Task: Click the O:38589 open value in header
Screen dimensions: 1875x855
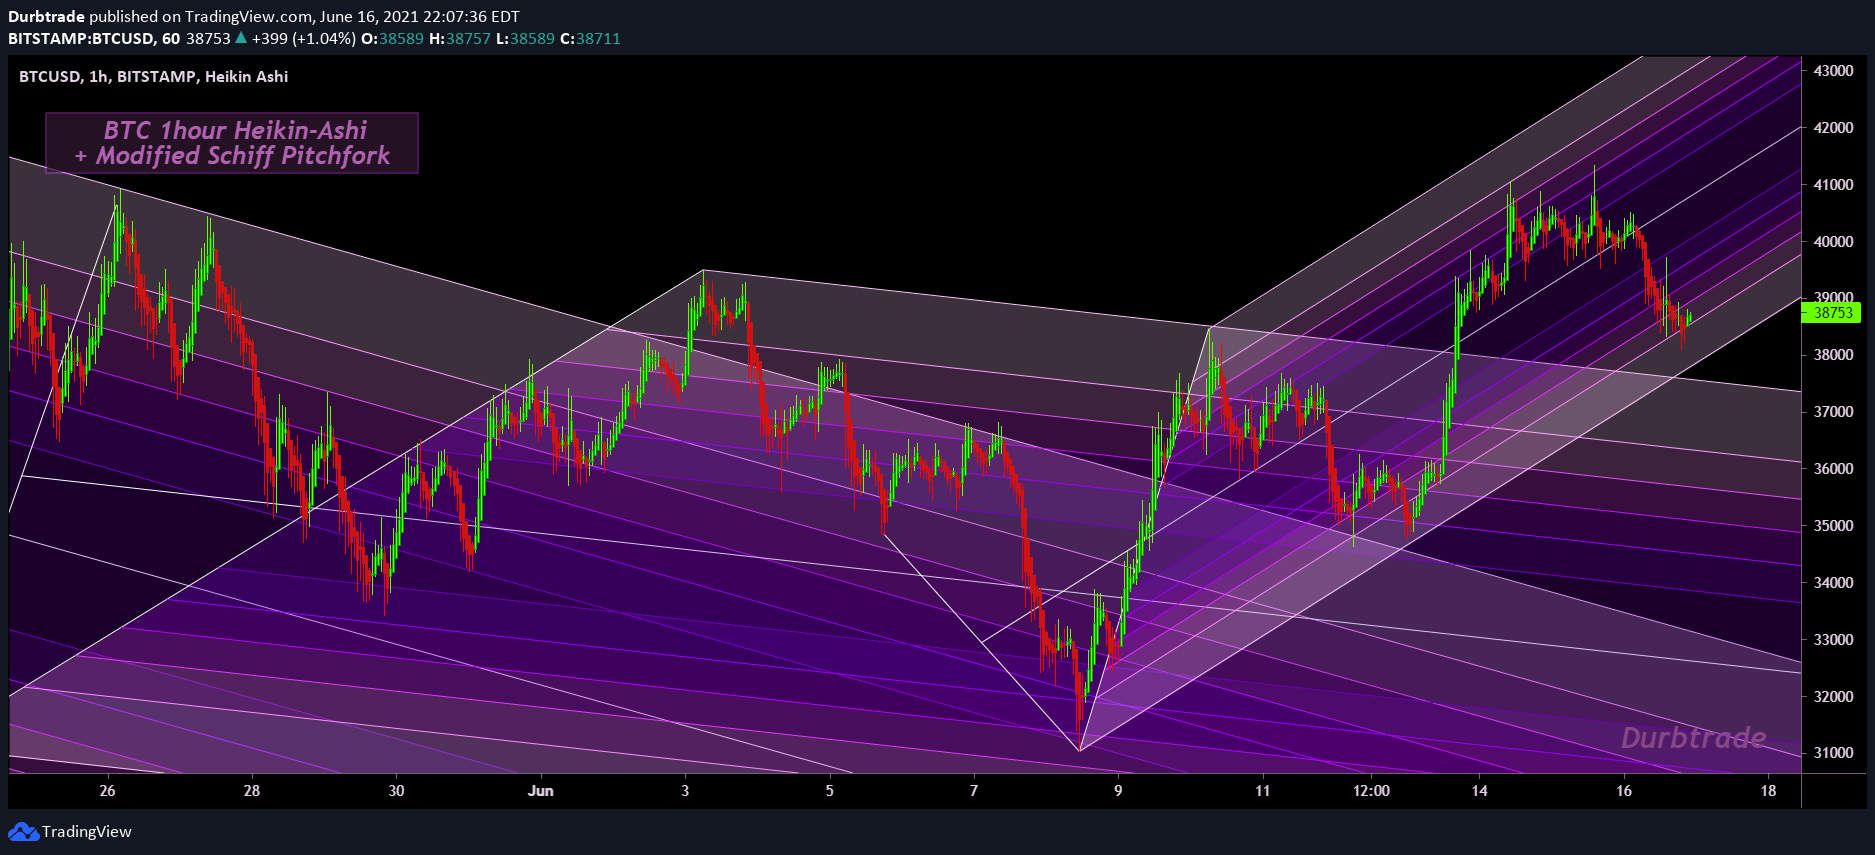Action: [392, 39]
